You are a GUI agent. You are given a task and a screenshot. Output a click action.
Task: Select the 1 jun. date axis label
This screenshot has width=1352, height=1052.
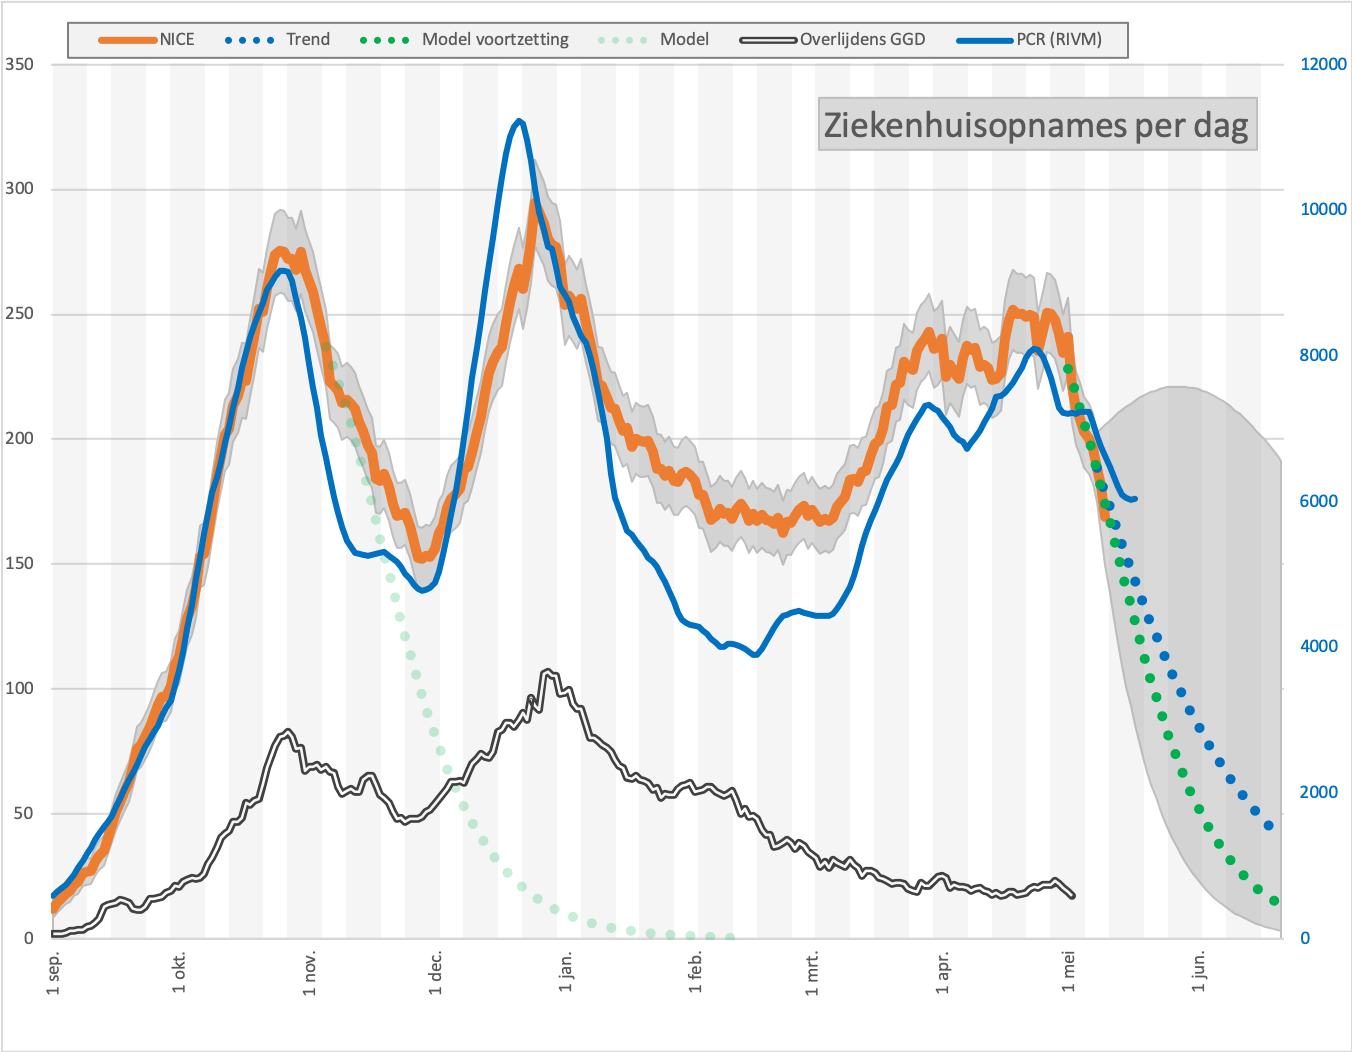tap(1198, 973)
